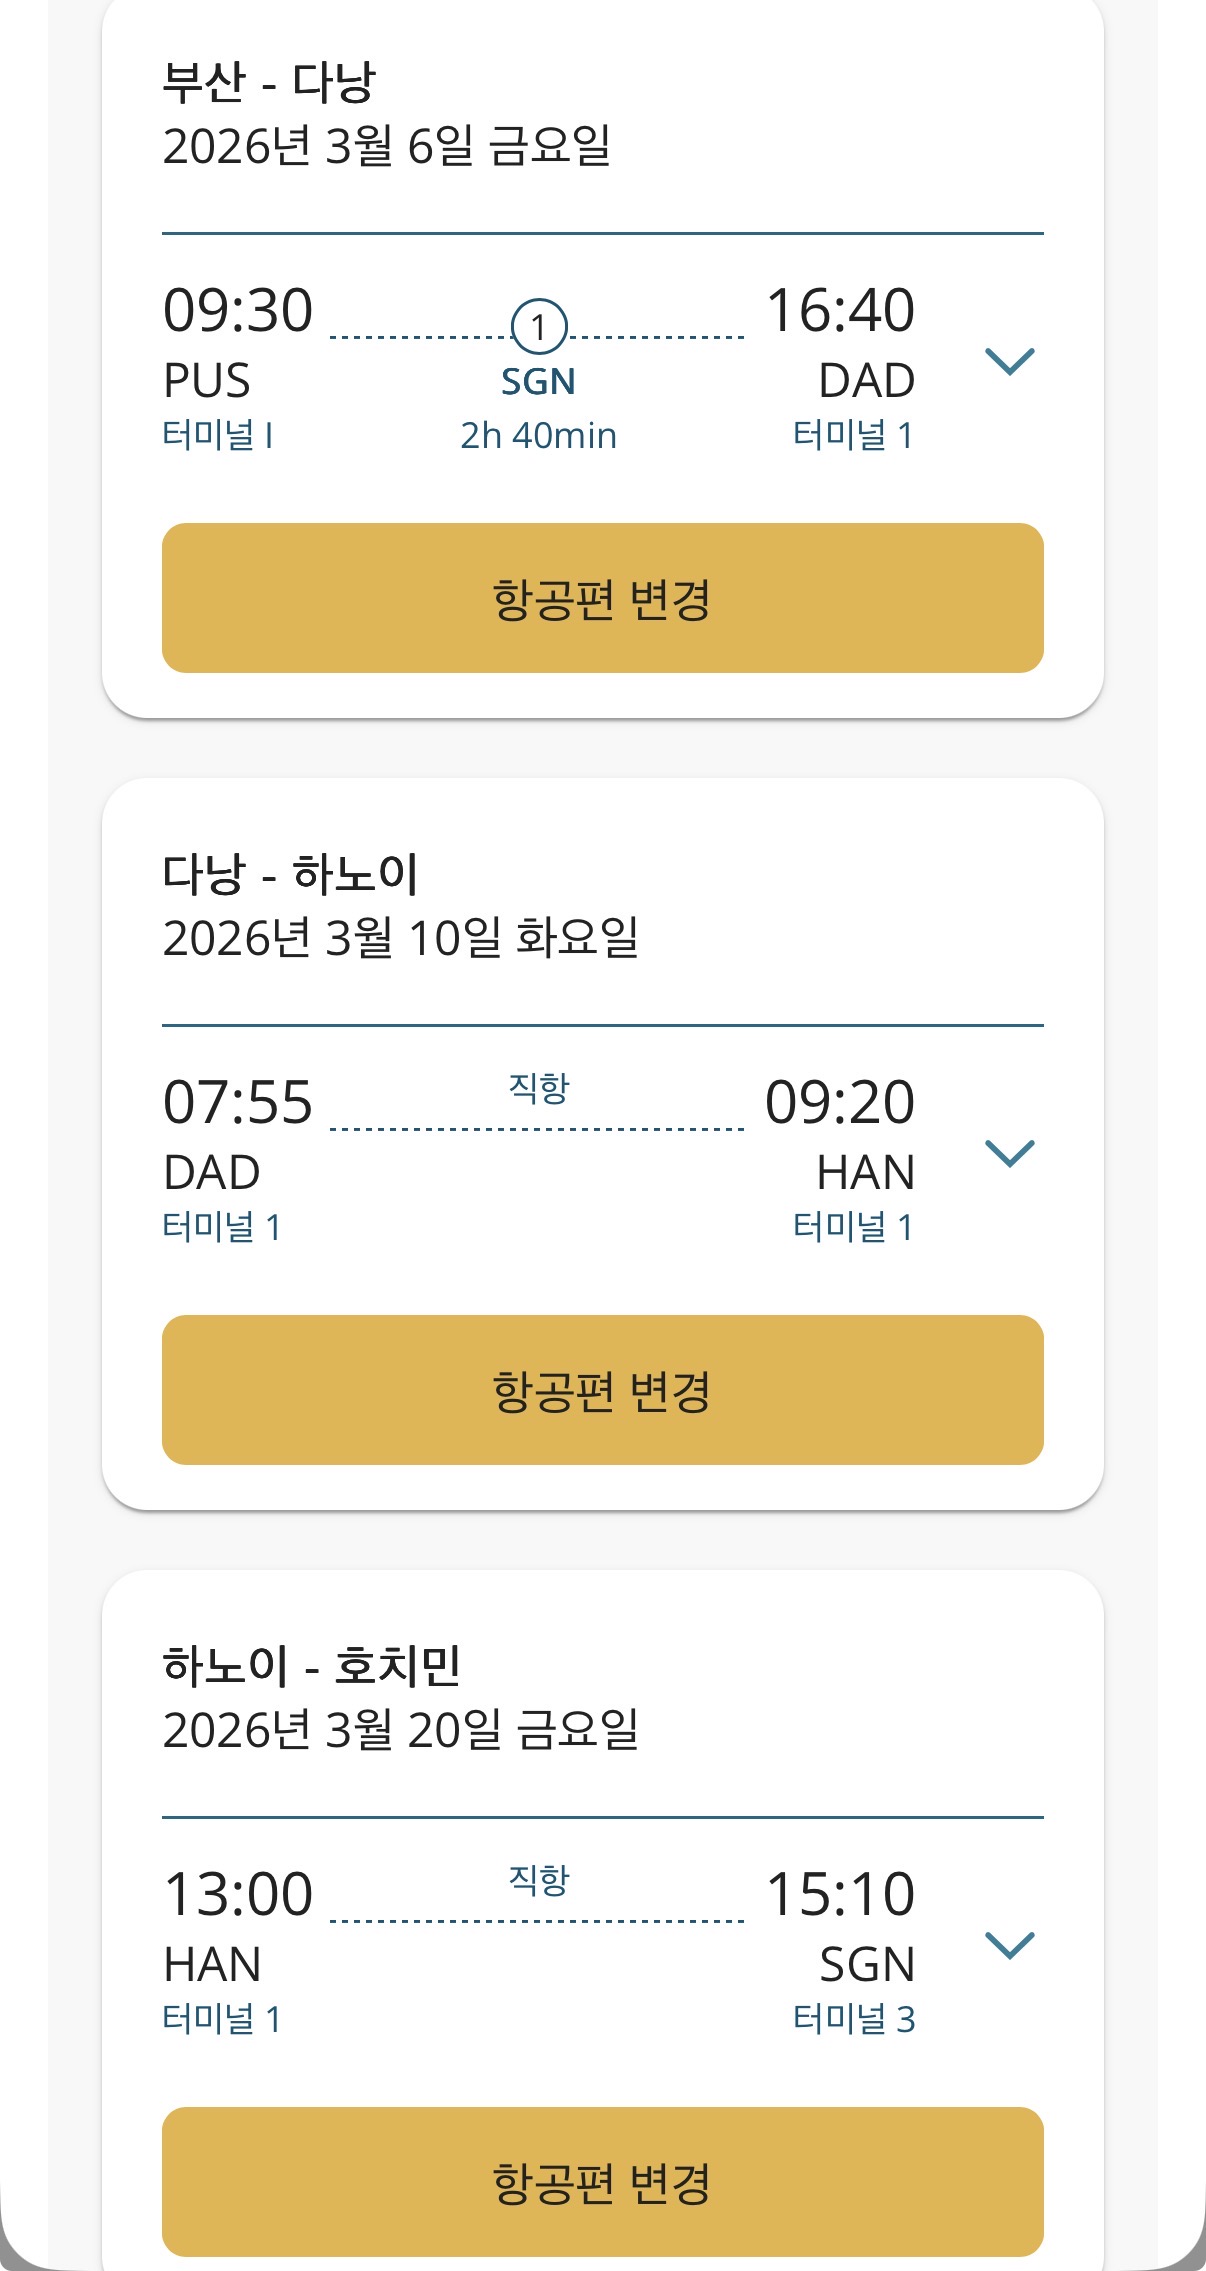Click the 2026년 3월 10일 화요일 date line
1206x2271 pixels.
[x=400, y=938]
